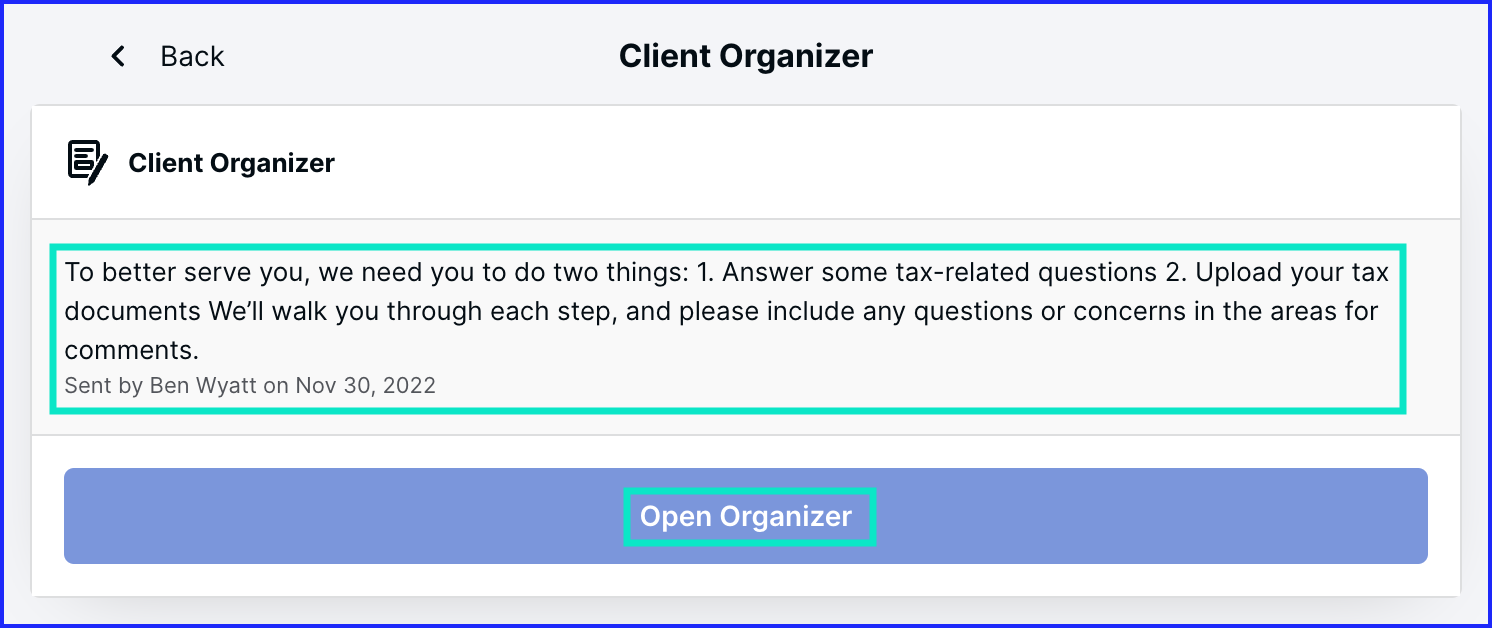
Task: Click the sent date "Nov 30, 2022"
Action: click(365, 385)
